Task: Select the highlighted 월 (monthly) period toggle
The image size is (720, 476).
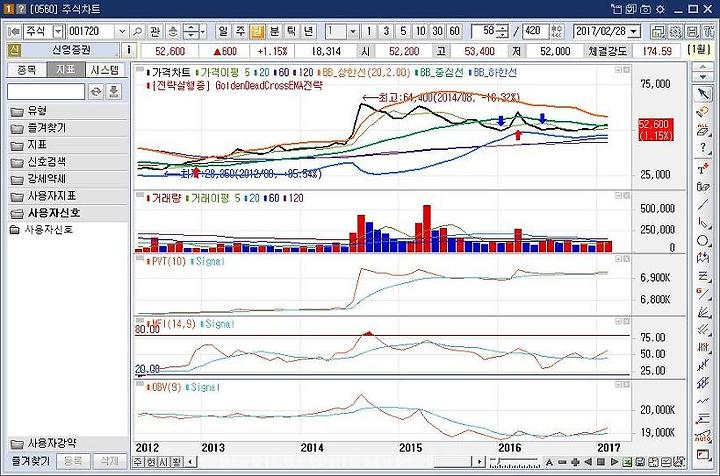Action: coord(257,32)
